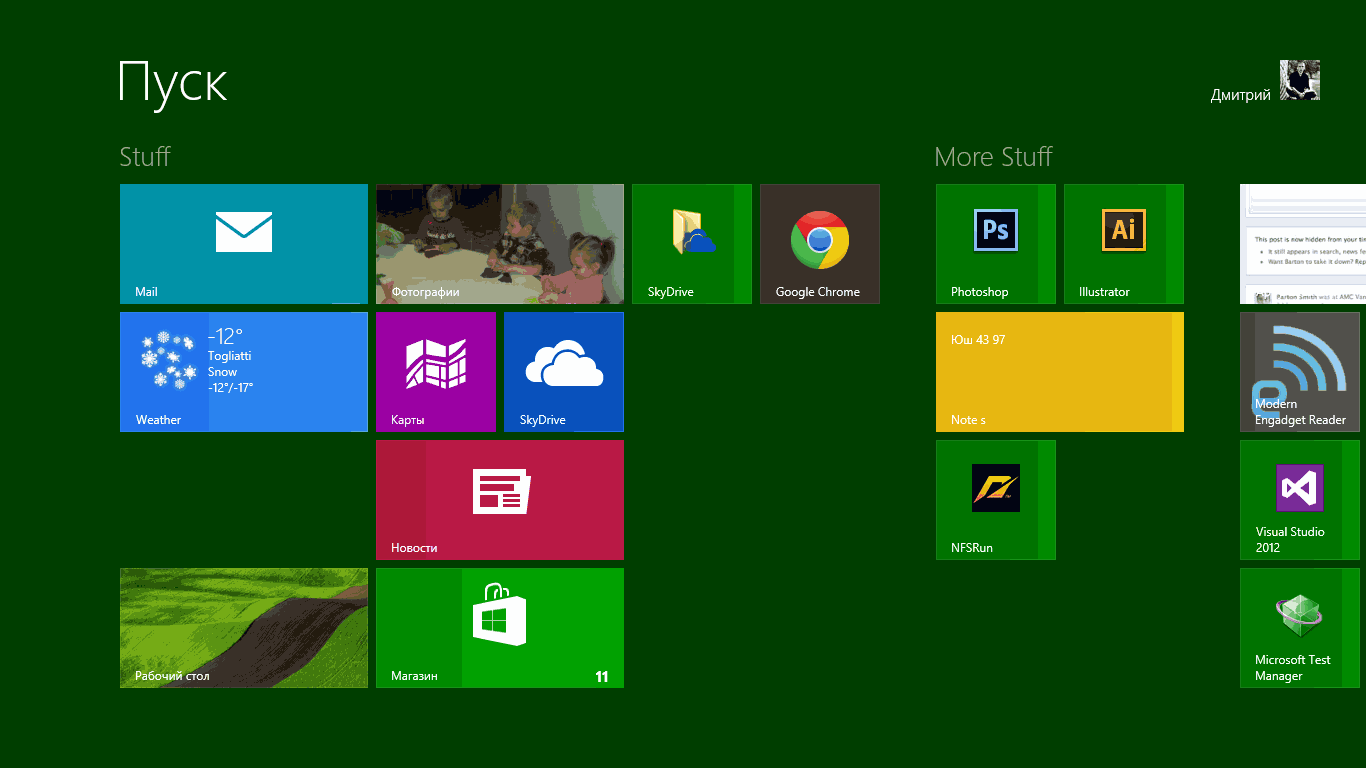
Task: Click the user profile picture
Action: point(1300,80)
